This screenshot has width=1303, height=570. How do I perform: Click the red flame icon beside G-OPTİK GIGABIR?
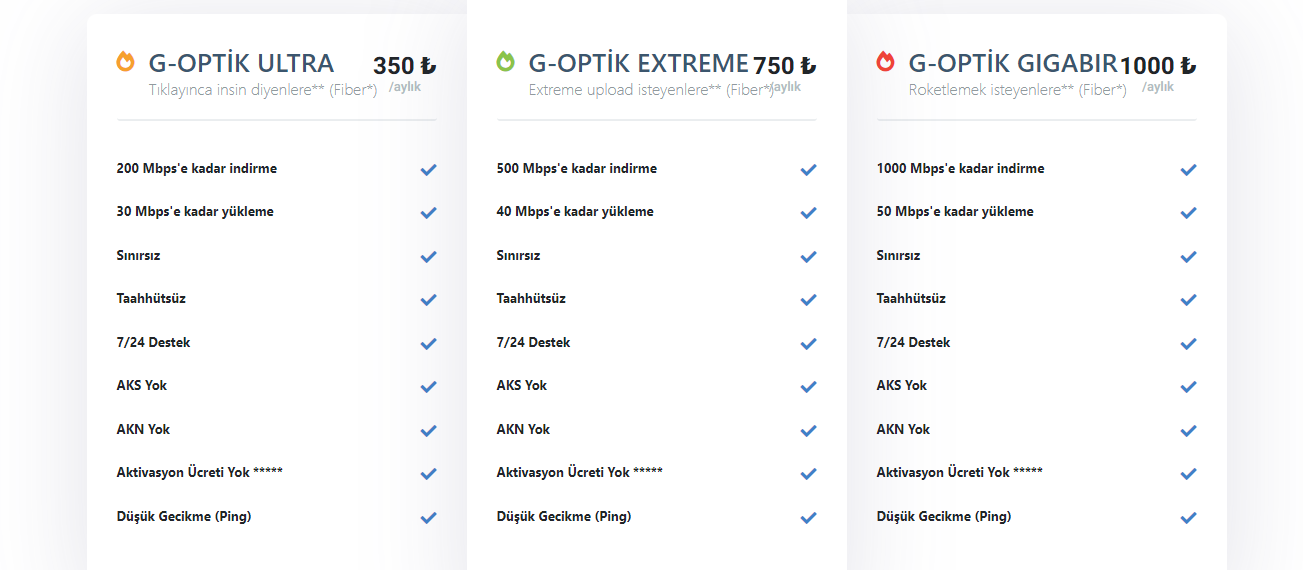(x=885, y=62)
